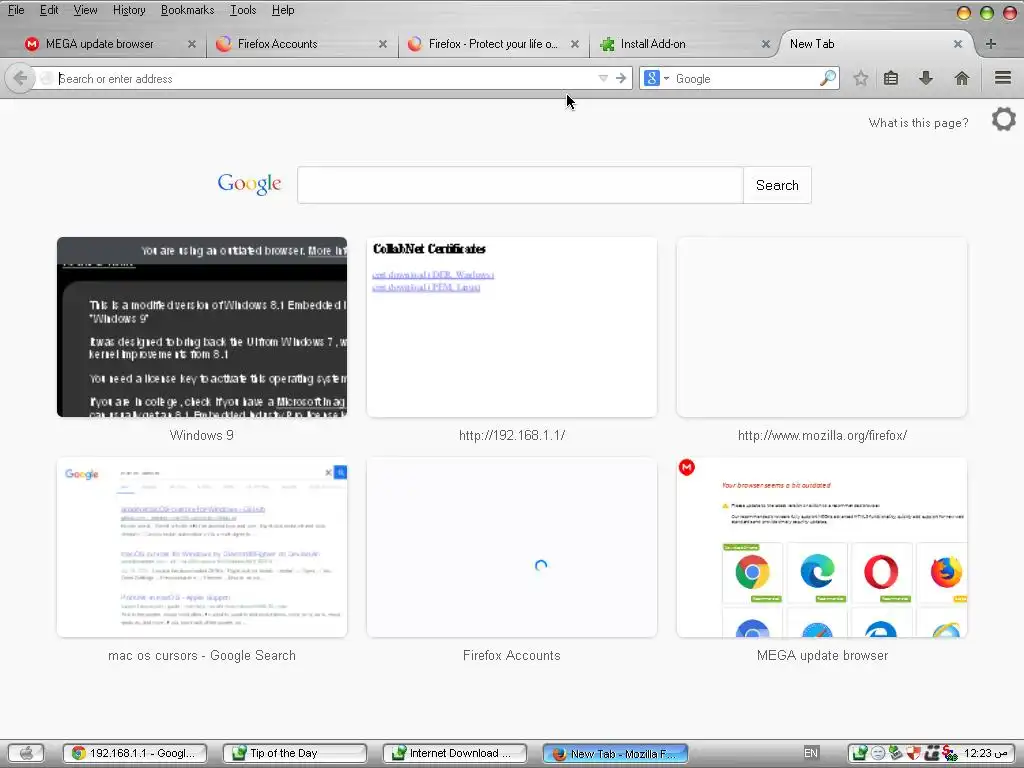1024x768 pixels.
Task: Click the magnifier icon in the search box
Action: 827,78
